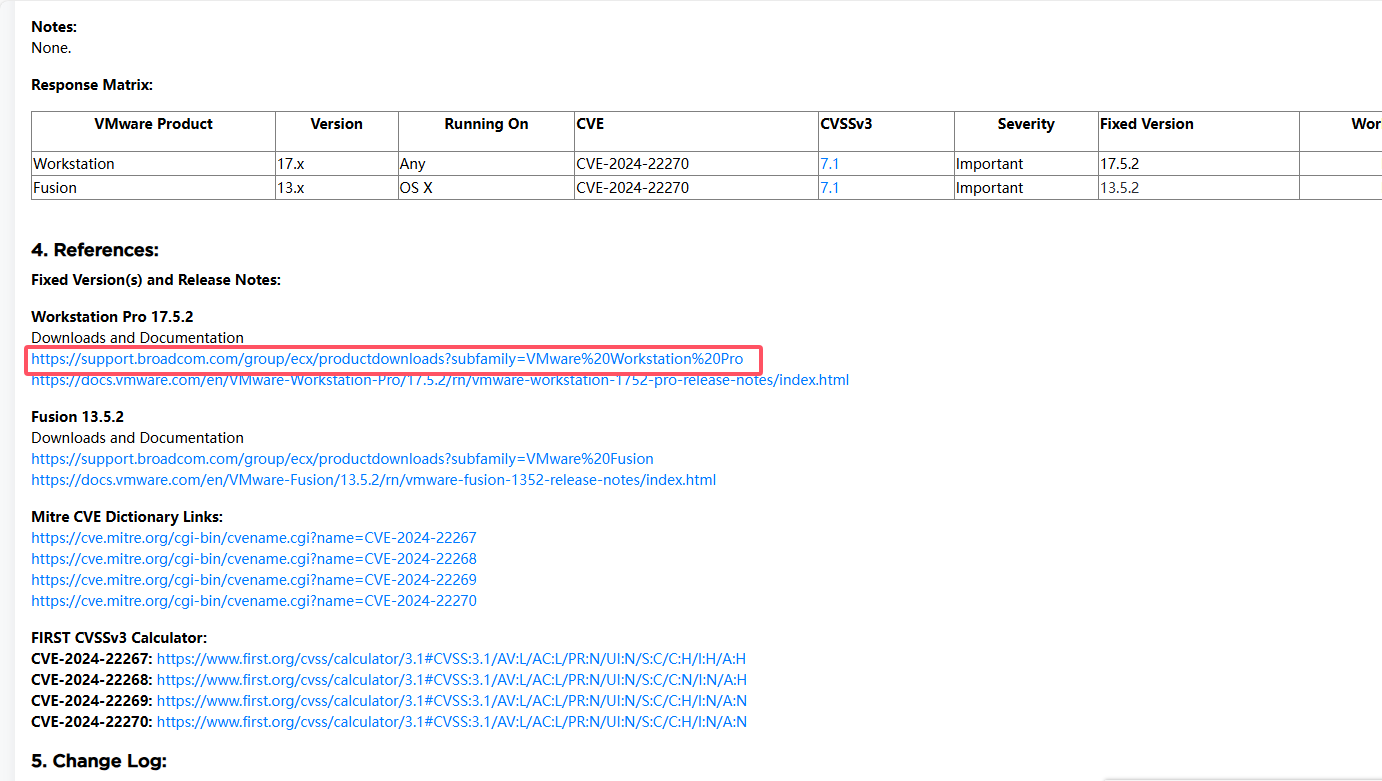
Task: Select the Fusion product cell in table
Action: coord(153,188)
